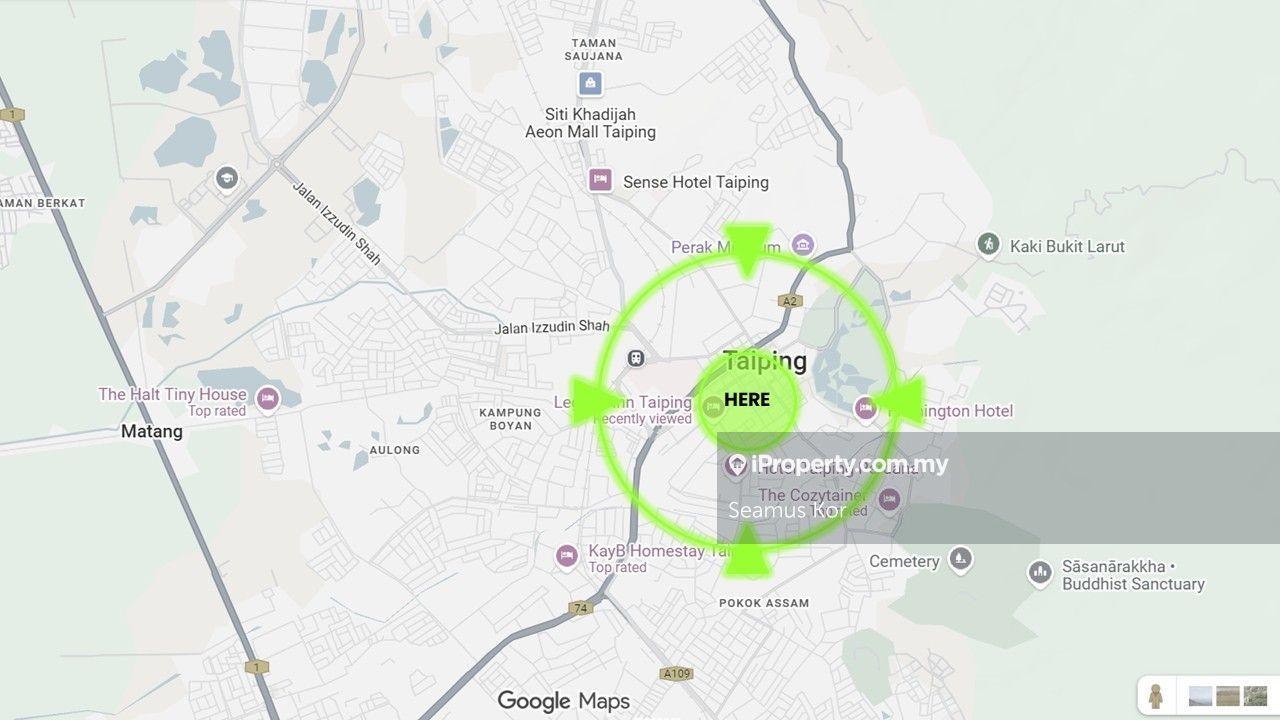Click the Matang town label
The width and height of the screenshot is (1280, 720).
[x=152, y=432]
